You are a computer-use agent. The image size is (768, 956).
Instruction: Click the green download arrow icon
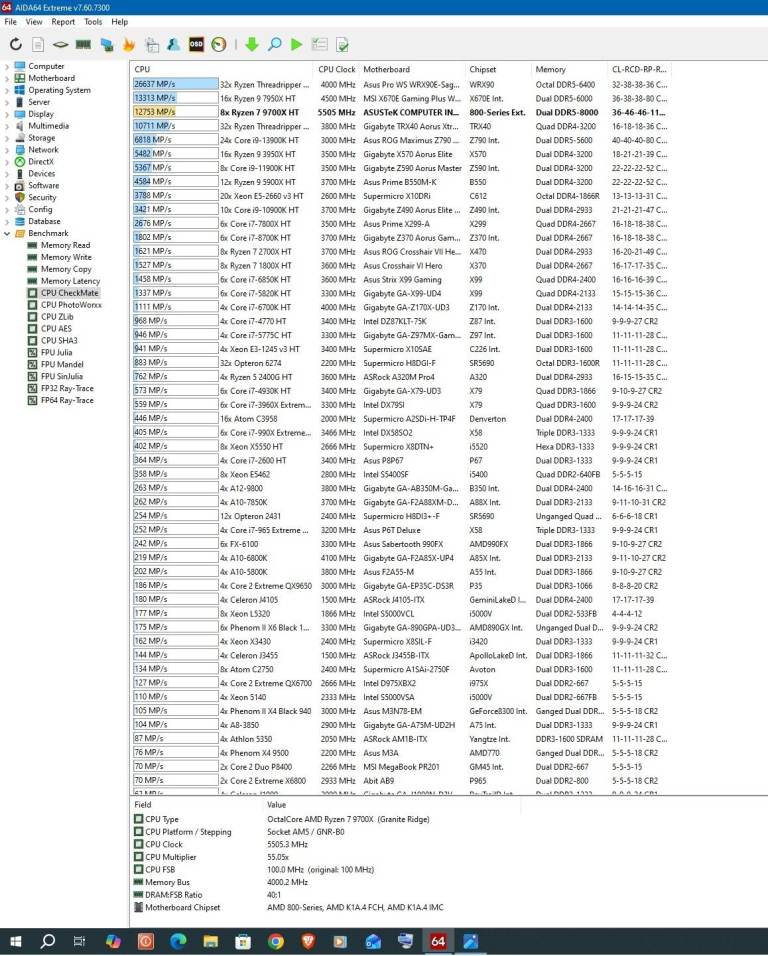pyautogui.click(x=251, y=44)
